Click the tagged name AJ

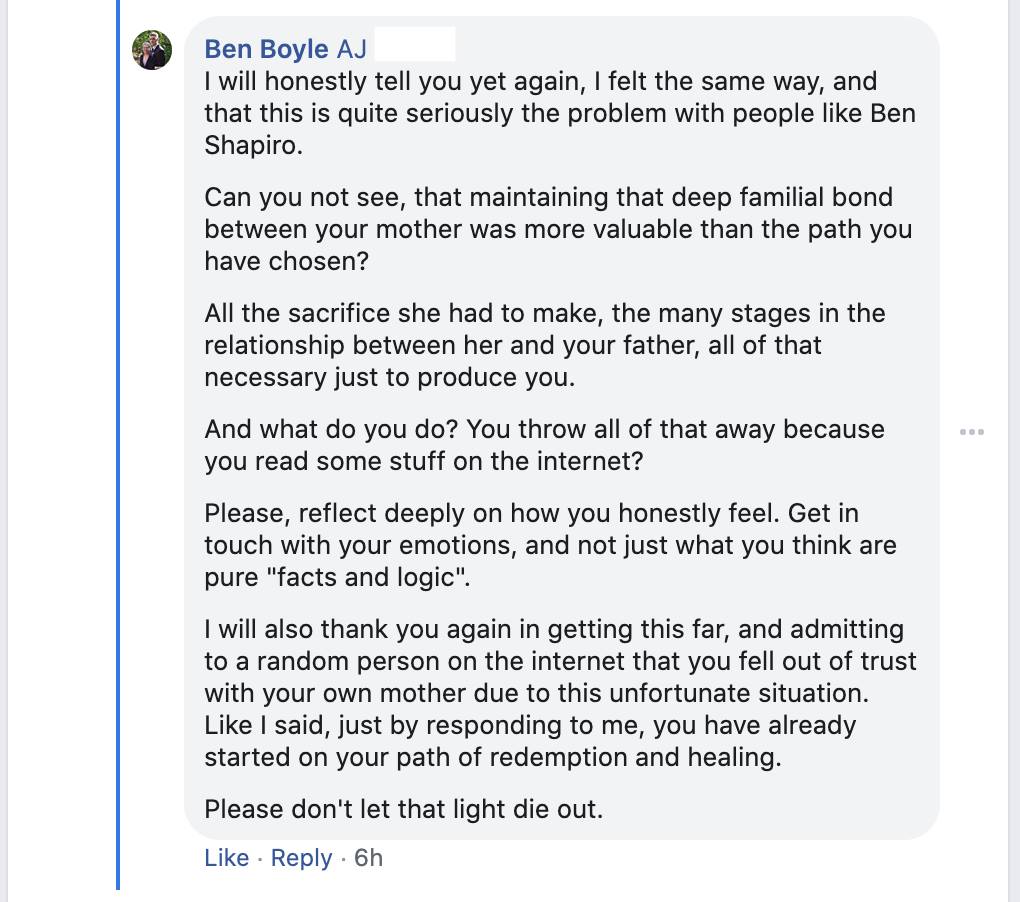[351, 49]
